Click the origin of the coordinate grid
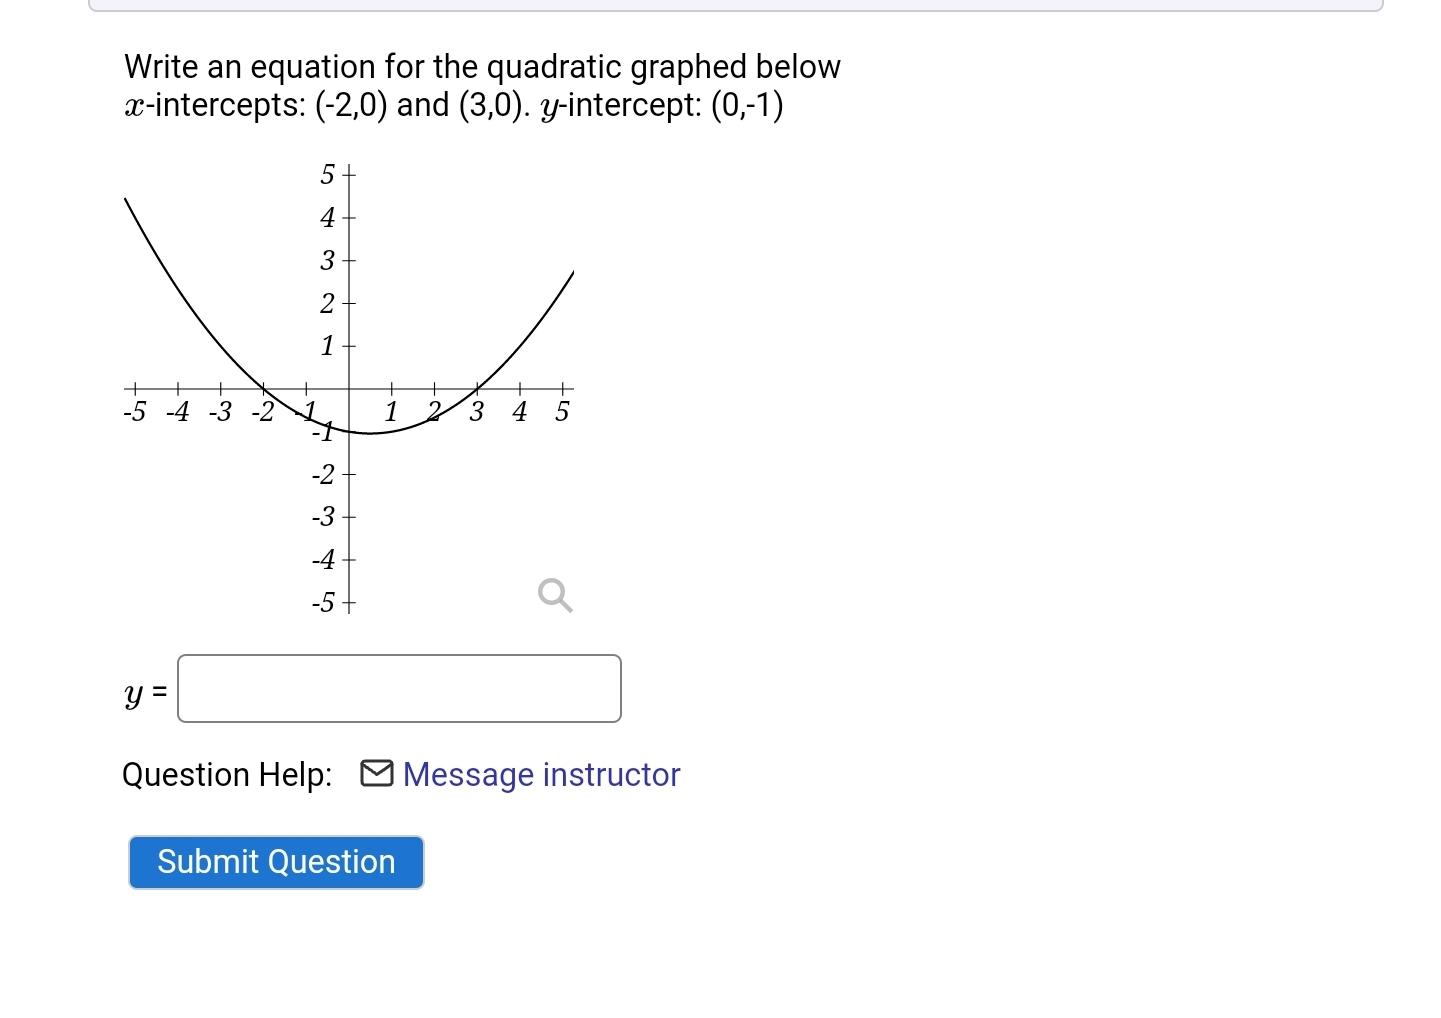Image resolution: width=1441 pixels, height=1018 pixels. (x=349, y=389)
